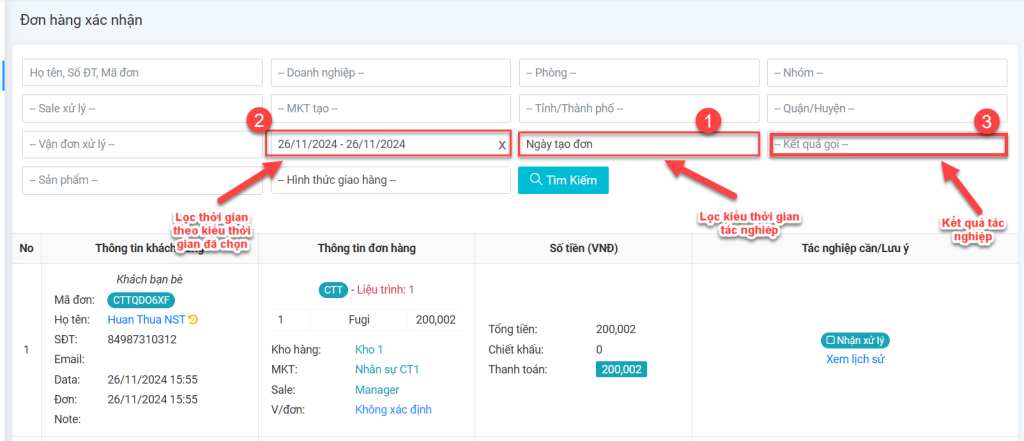This screenshot has width=1024, height=441.
Task: Click the Tìm Kiếm search button
Action: point(563,180)
